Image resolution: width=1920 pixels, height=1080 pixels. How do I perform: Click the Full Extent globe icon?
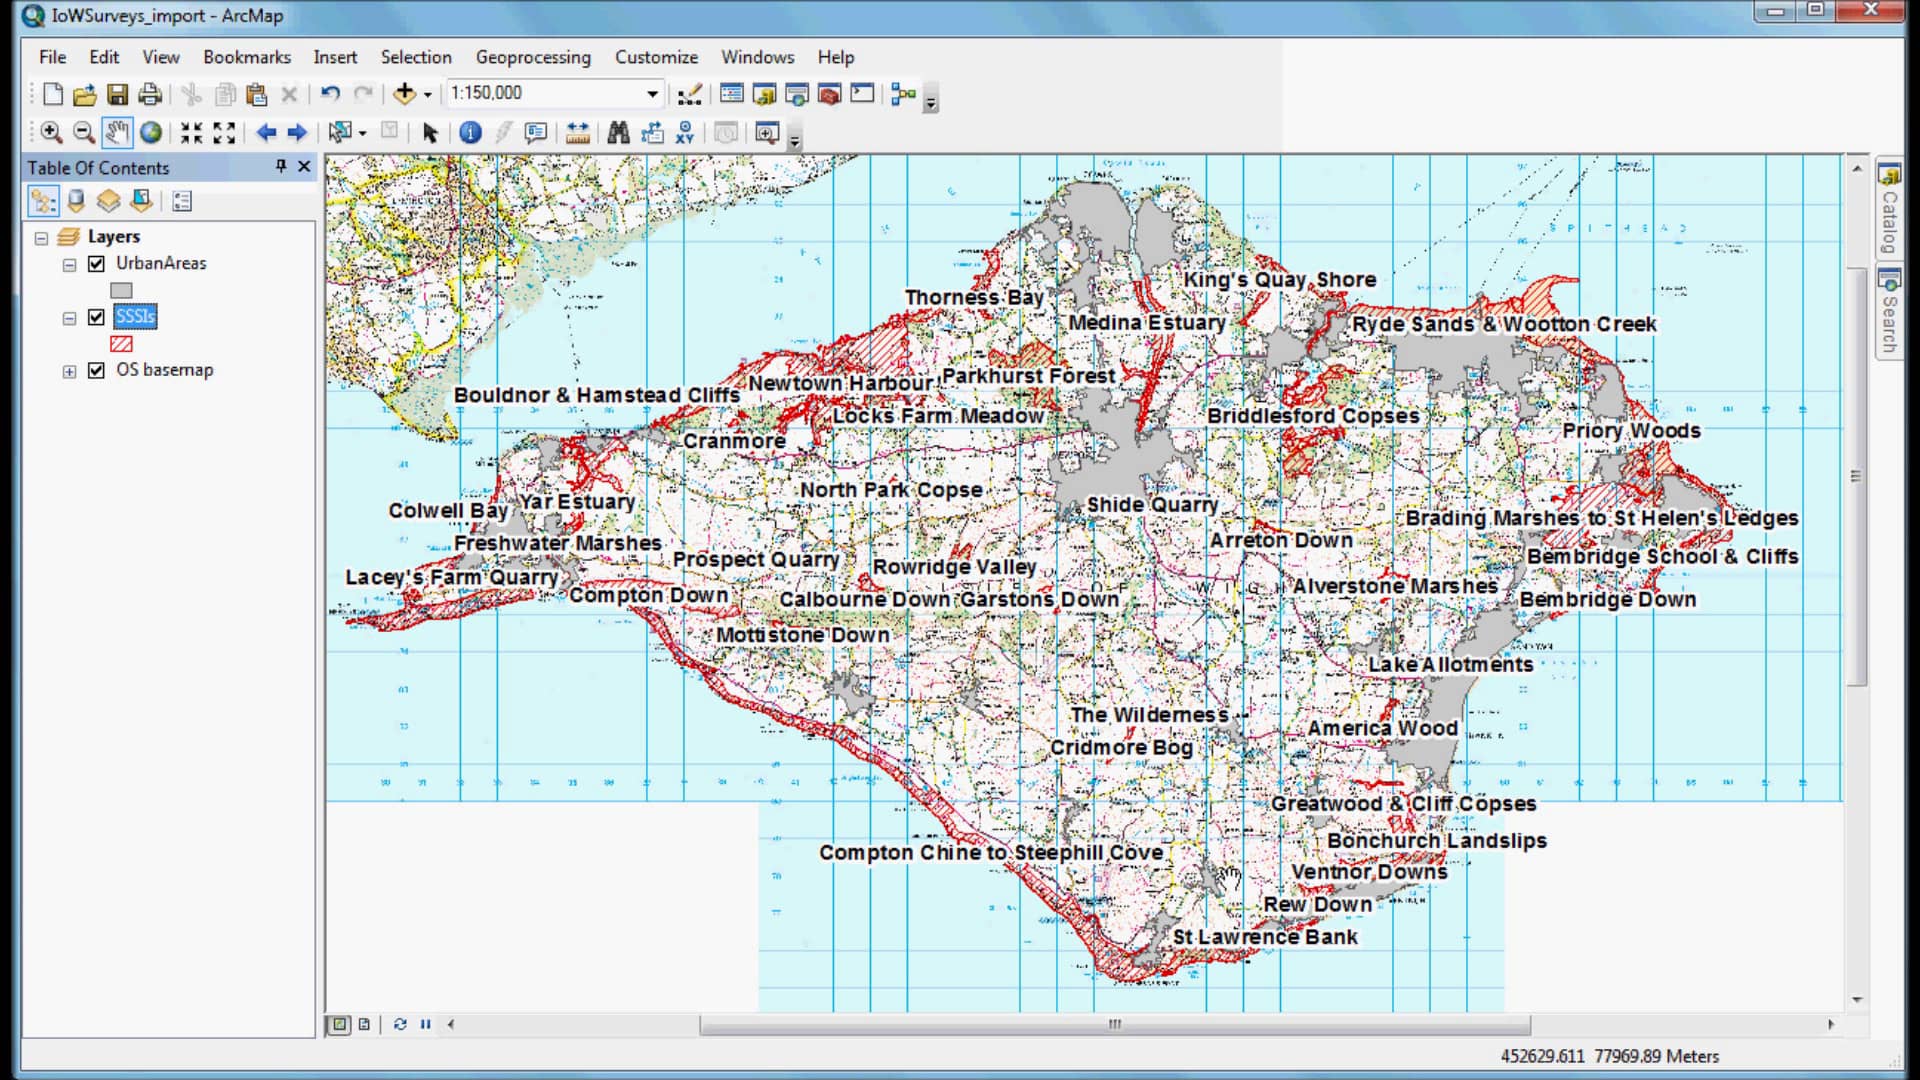[151, 132]
